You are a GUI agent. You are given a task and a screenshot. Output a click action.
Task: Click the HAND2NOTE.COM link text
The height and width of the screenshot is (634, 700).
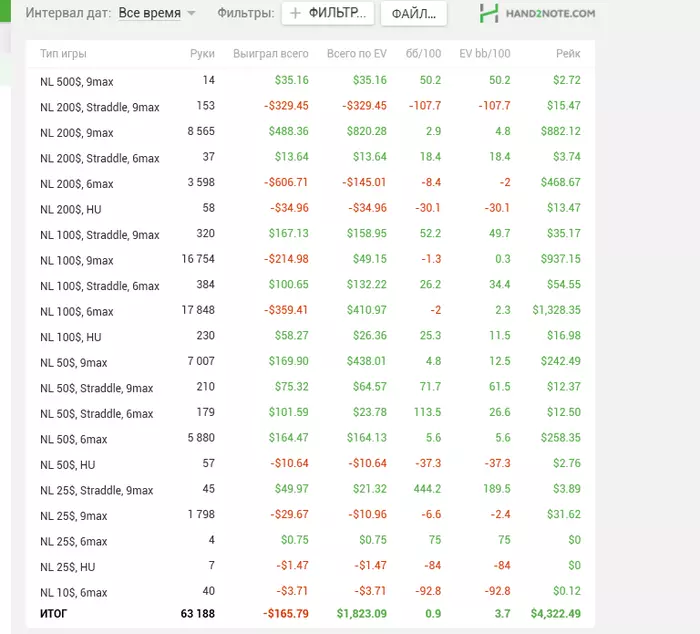(x=550, y=13)
